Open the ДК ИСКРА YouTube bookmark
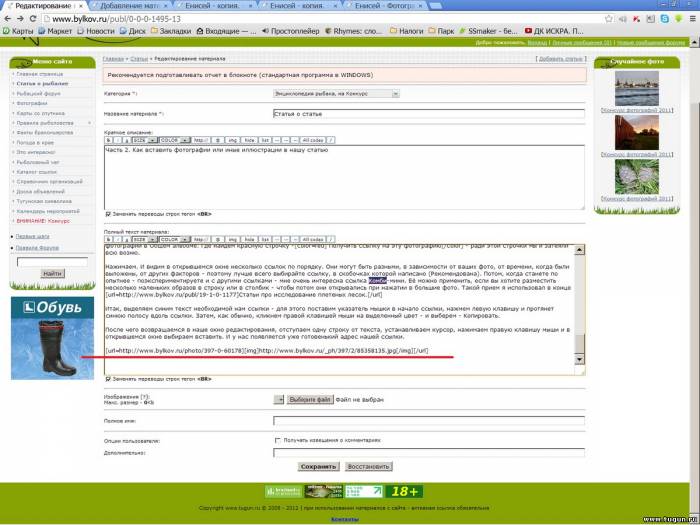 (554, 31)
